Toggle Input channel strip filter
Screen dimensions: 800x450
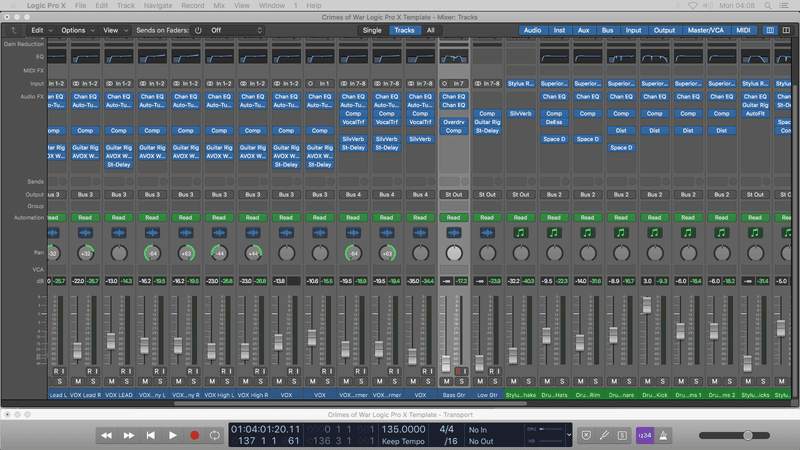pyautogui.click(x=633, y=30)
